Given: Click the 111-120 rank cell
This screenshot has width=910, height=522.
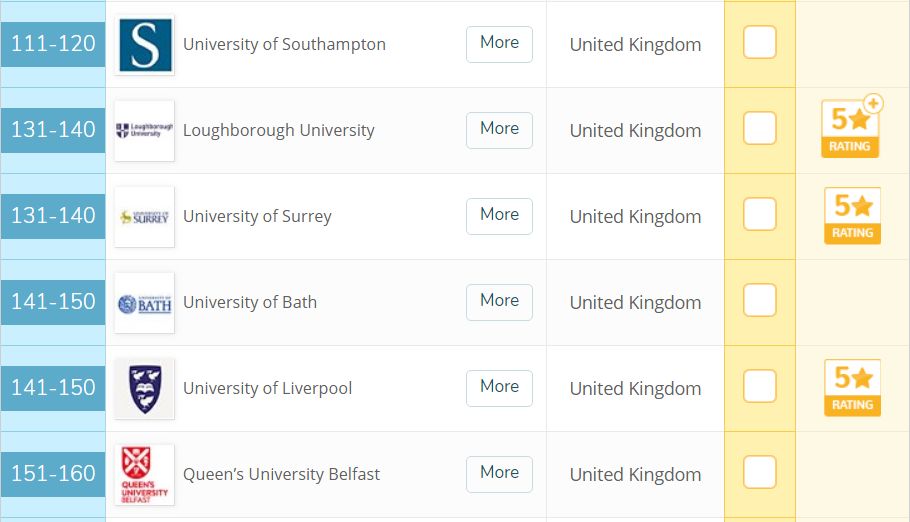Looking at the screenshot, I should click(x=53, y=44).
